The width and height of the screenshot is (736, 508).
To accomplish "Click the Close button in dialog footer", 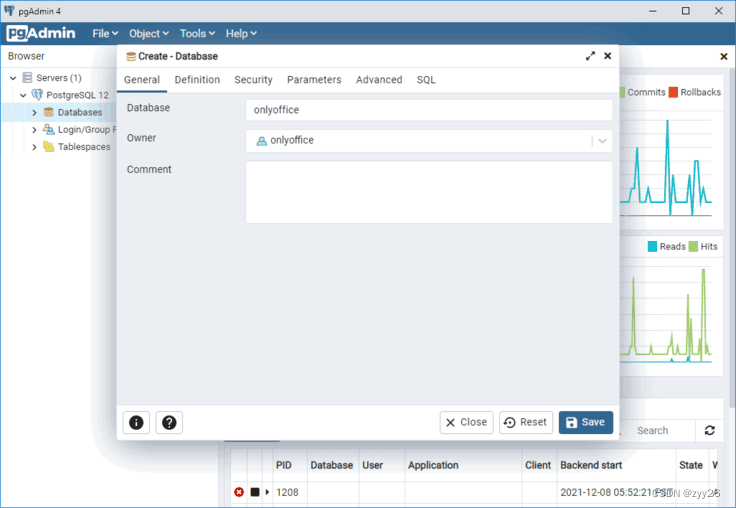I will click(467, 423).
